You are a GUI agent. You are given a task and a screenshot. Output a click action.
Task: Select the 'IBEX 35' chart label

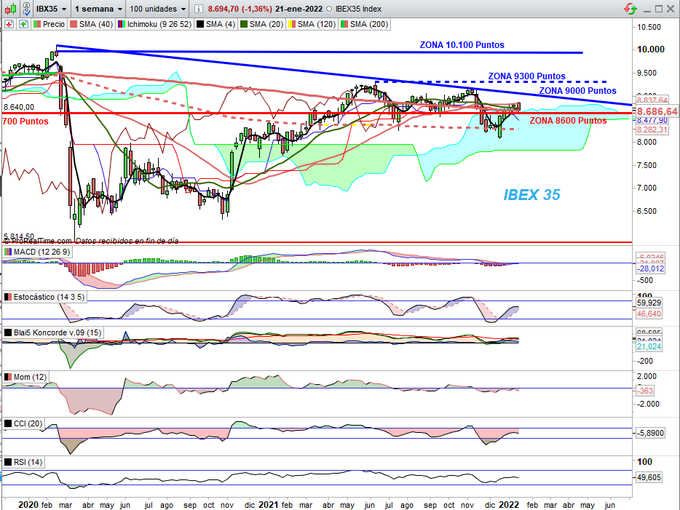coord(532,195)
